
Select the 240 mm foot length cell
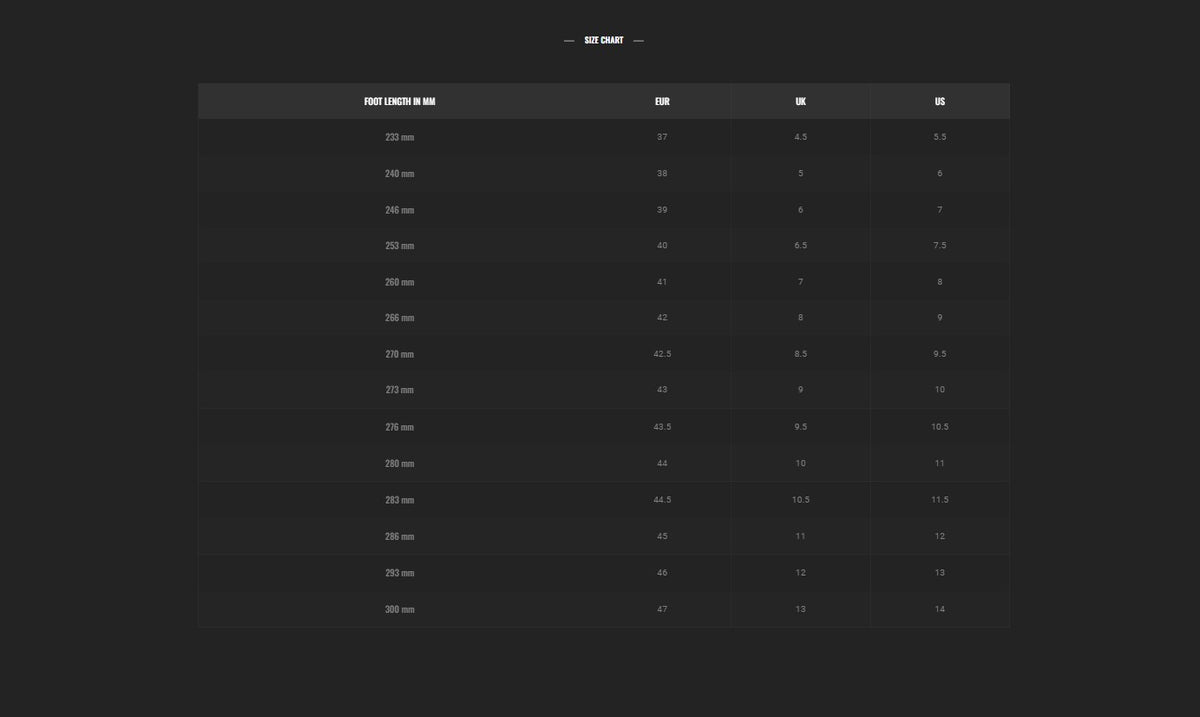400,174
